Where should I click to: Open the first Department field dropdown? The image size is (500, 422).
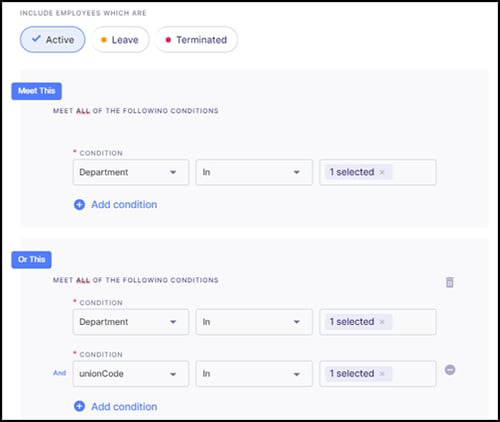[x=131, y=172]
